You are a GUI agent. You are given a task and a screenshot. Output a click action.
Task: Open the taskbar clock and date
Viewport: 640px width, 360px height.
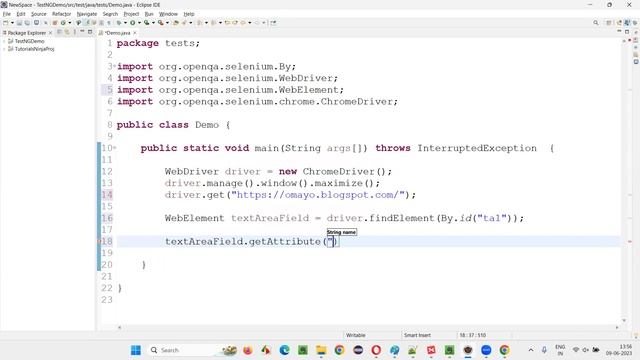point(620,350)
